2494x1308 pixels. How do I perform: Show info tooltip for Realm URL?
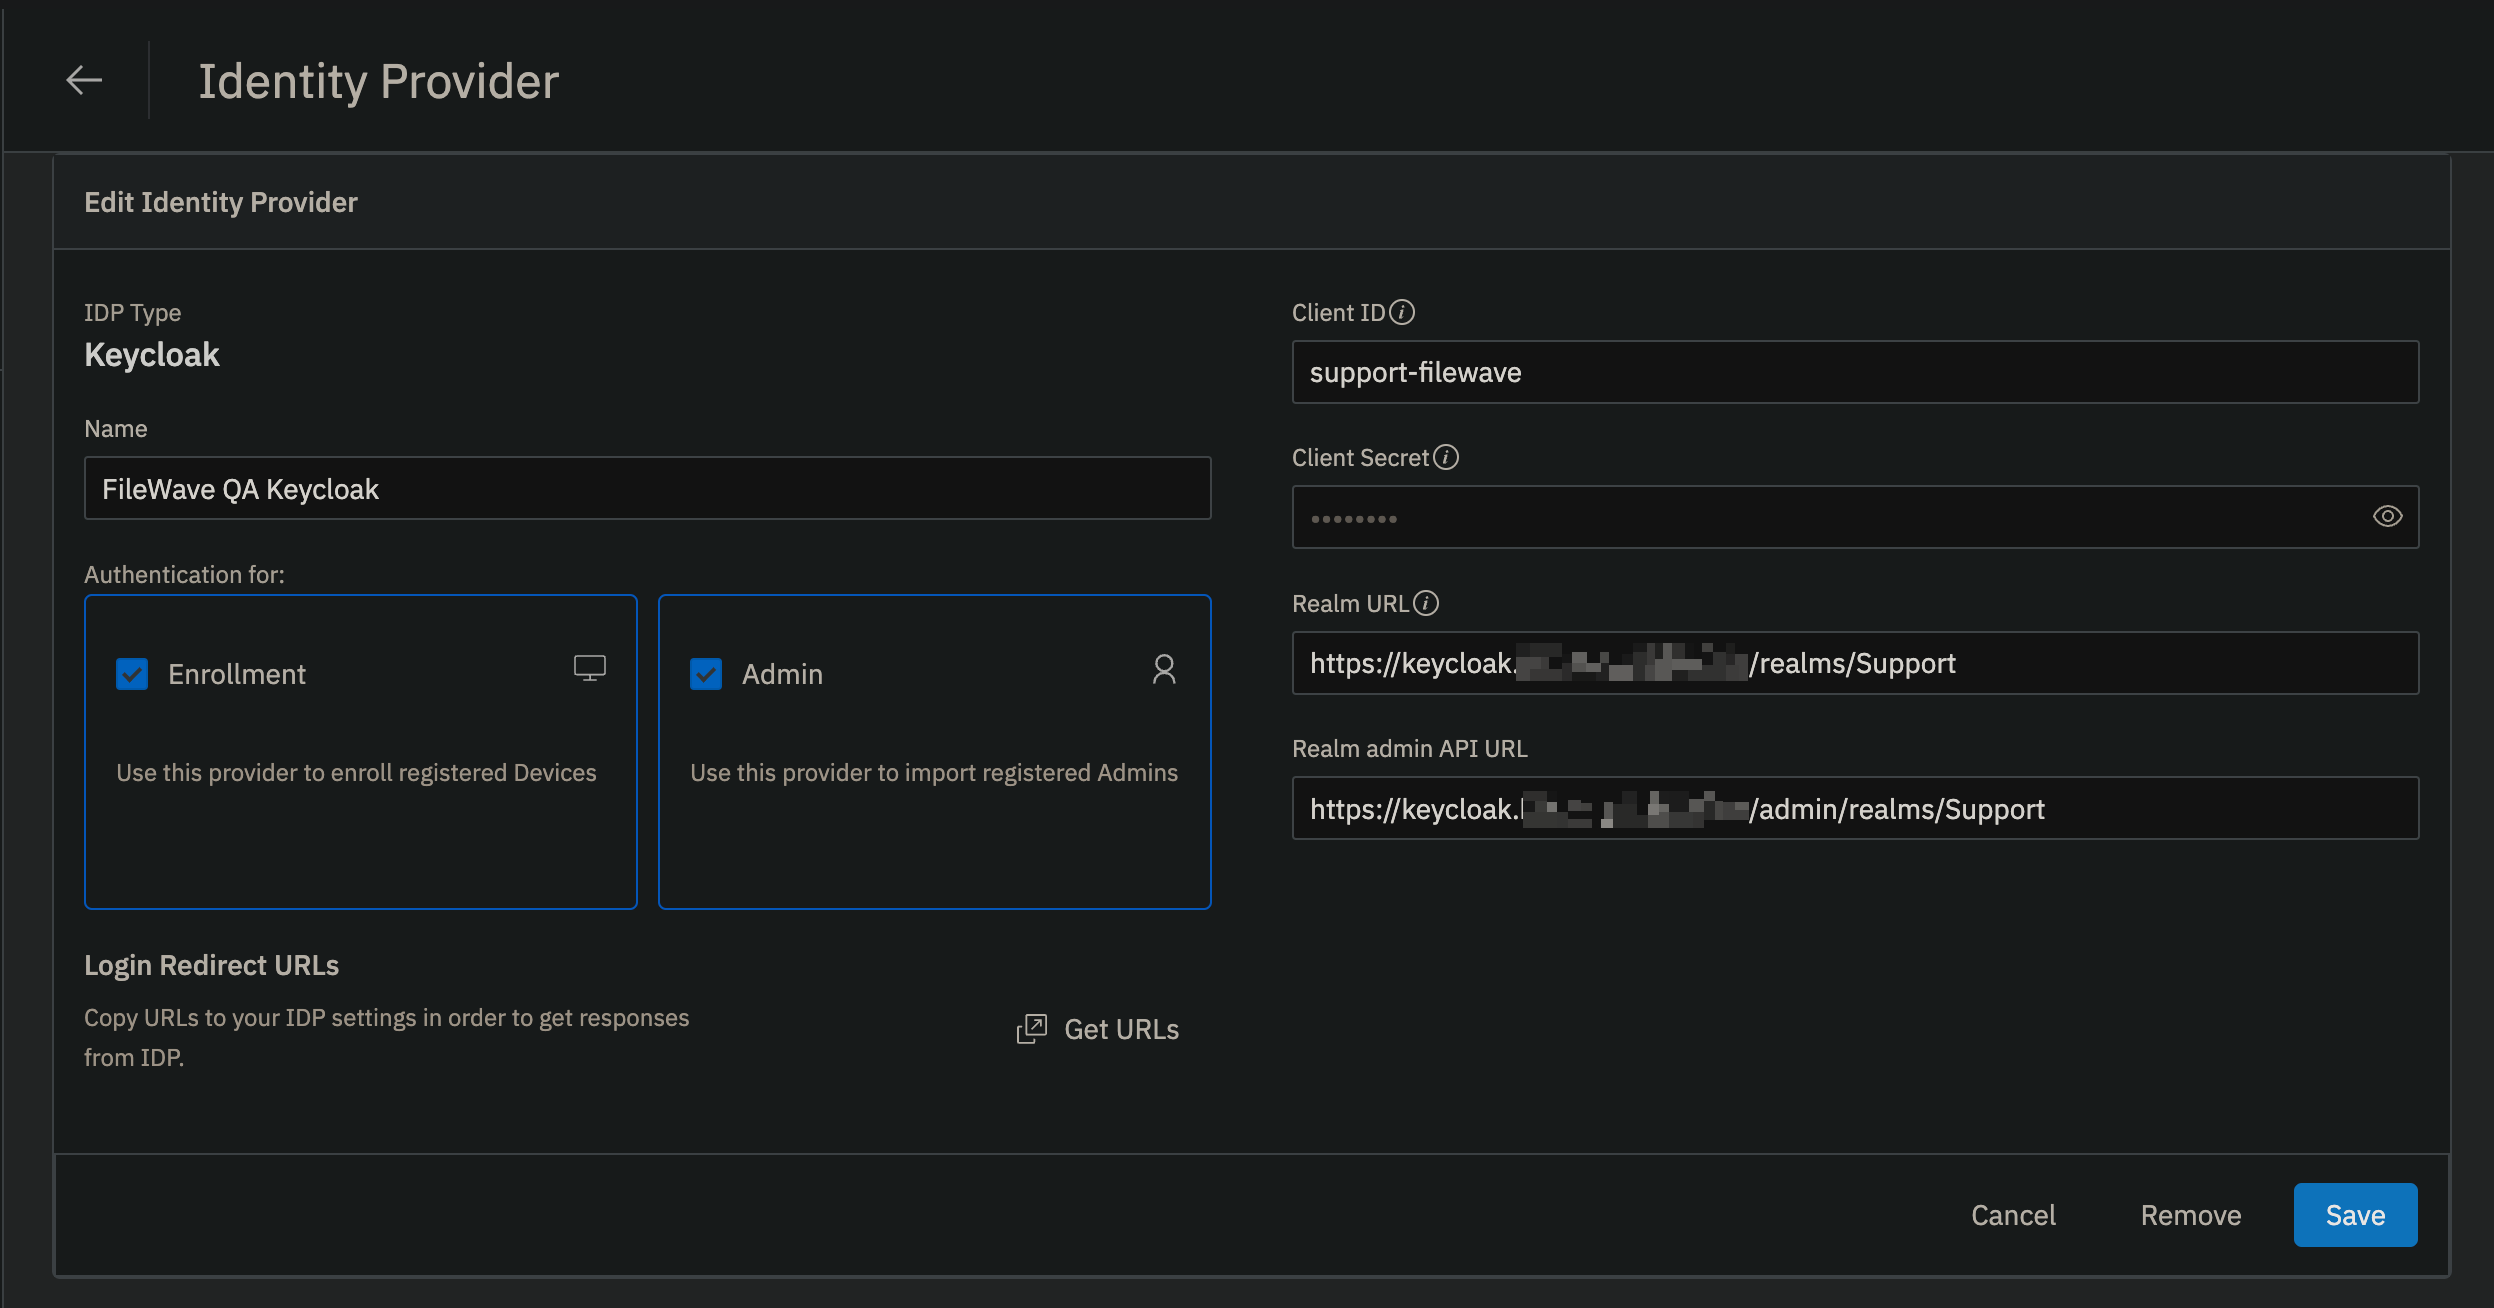pos(1426,603)
